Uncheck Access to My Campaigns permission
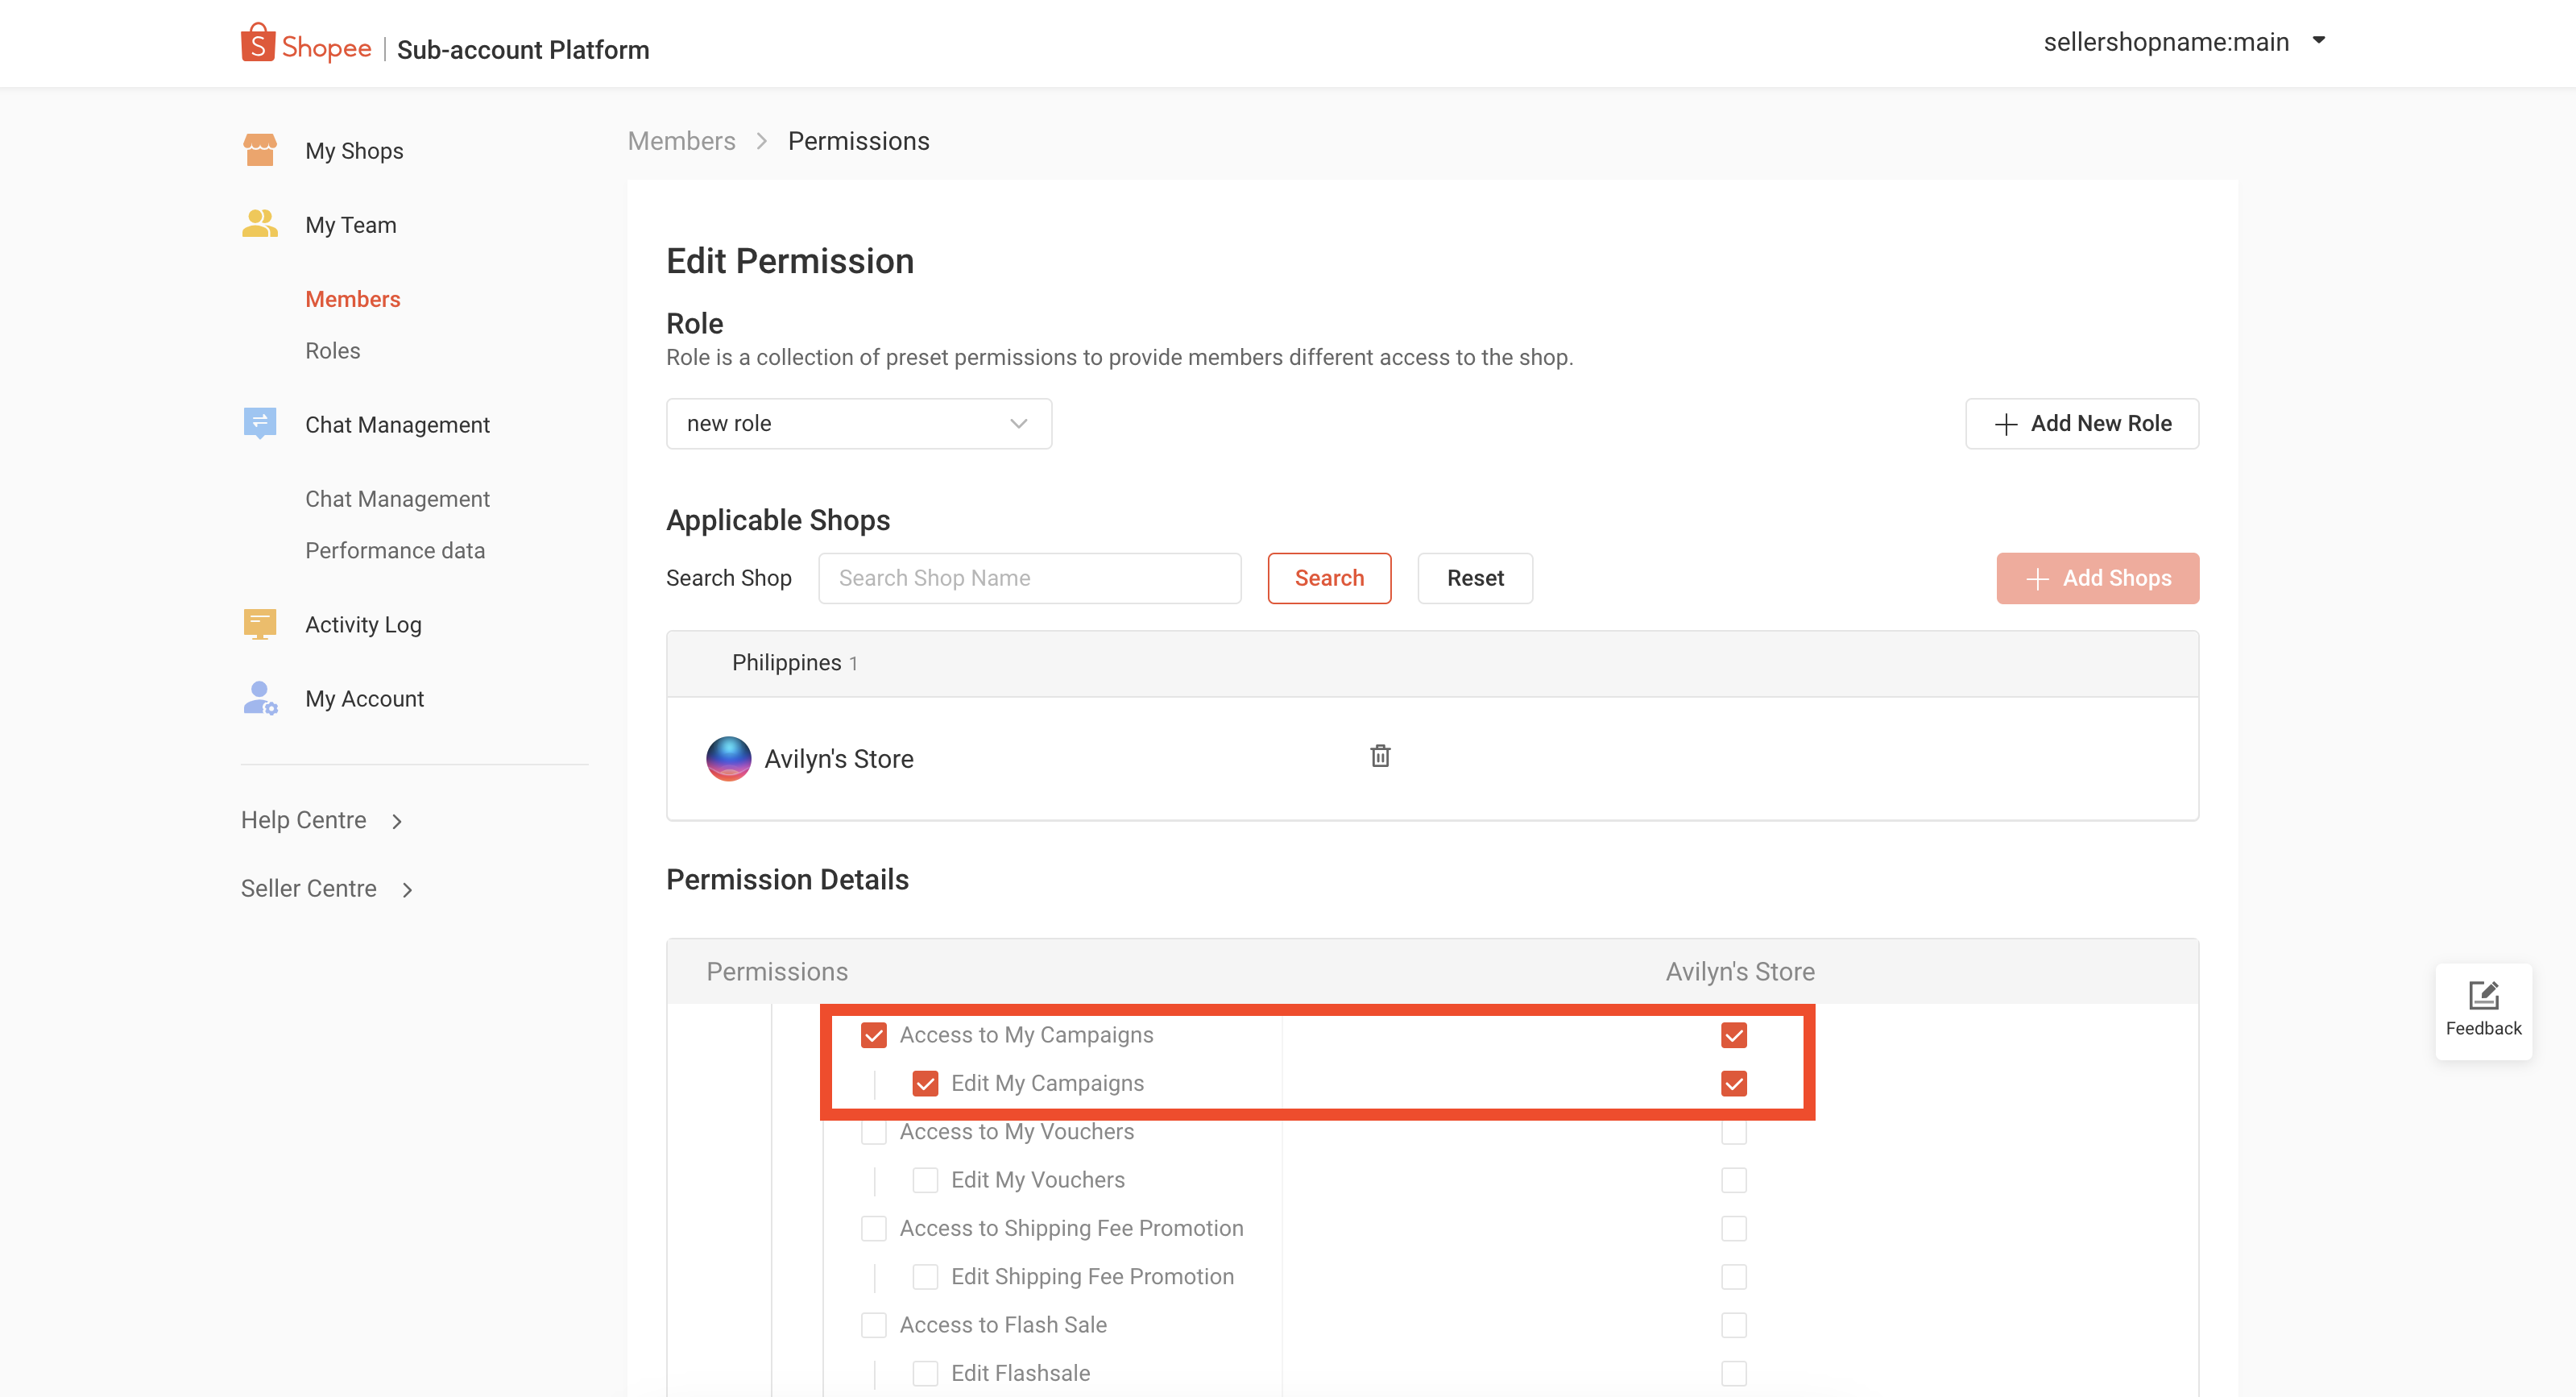Screen dimensions: 2576x1397 point(874,1035)
